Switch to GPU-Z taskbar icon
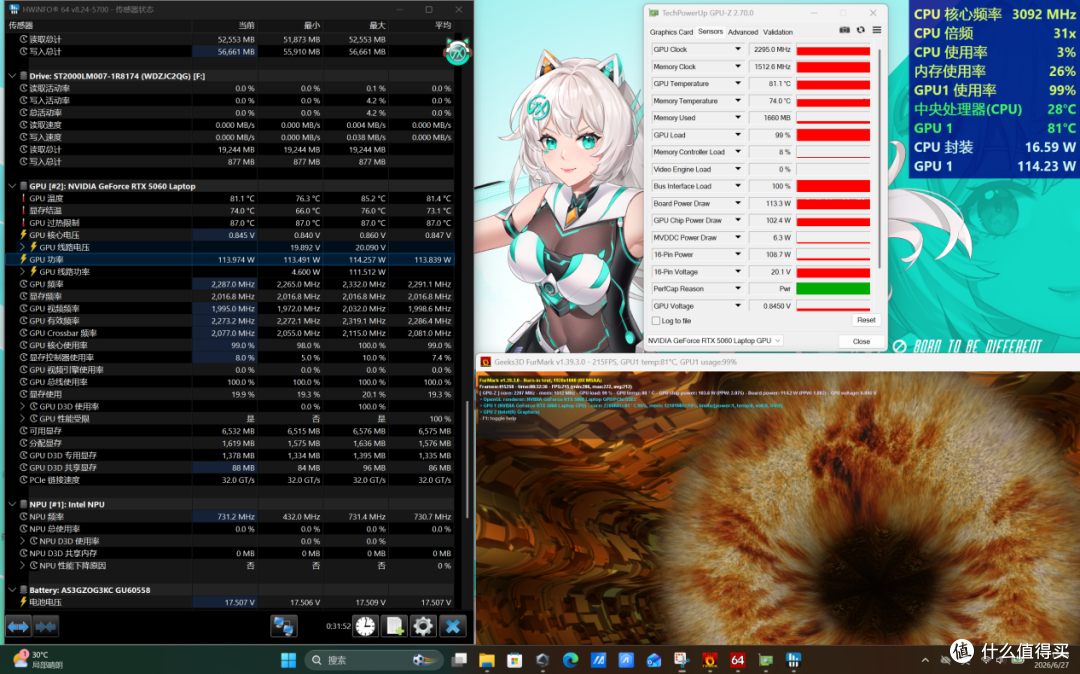 pos(765,661)
